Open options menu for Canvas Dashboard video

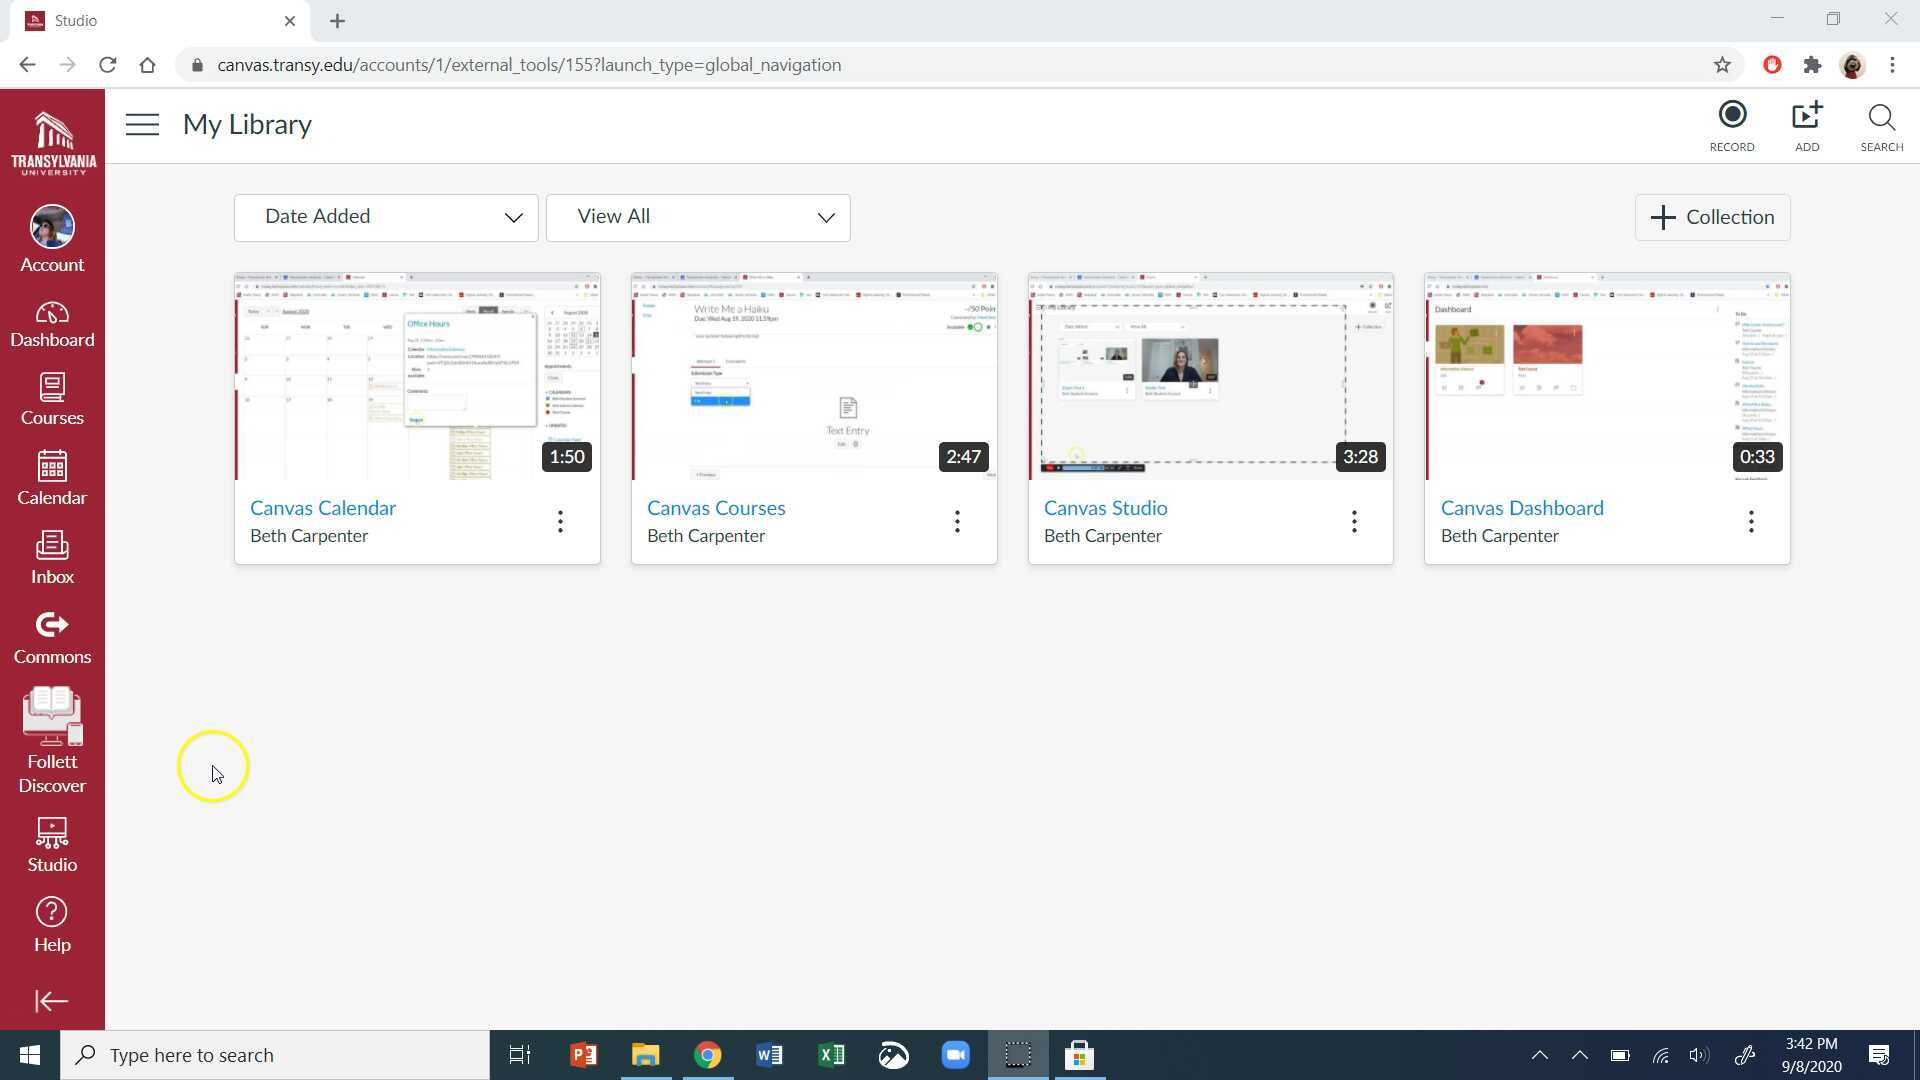click(1751, 521)
